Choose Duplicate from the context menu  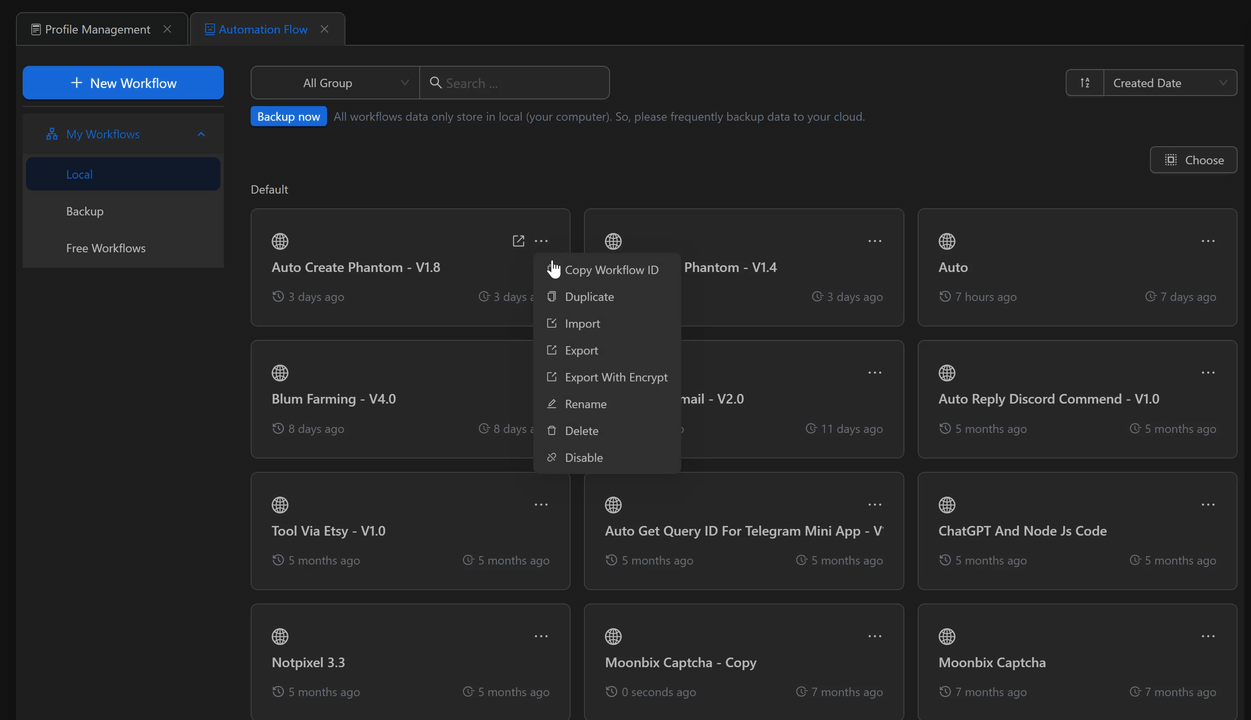point(589,297)
